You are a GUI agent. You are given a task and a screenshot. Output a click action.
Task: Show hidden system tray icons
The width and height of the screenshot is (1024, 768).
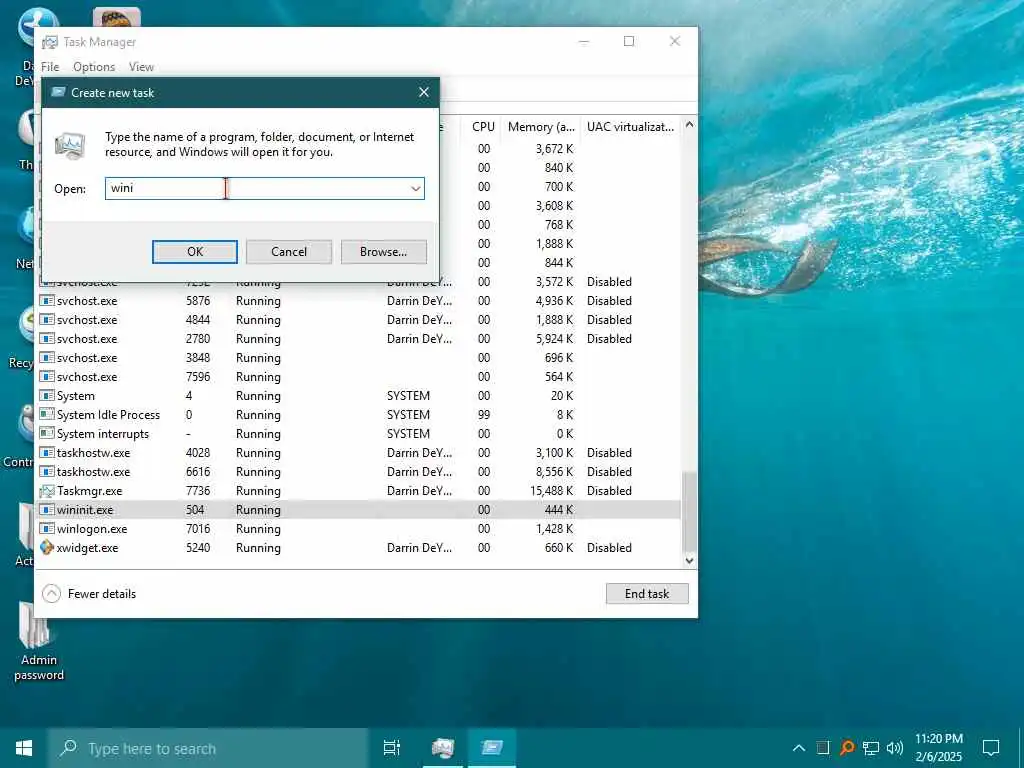tap(799, 748)
